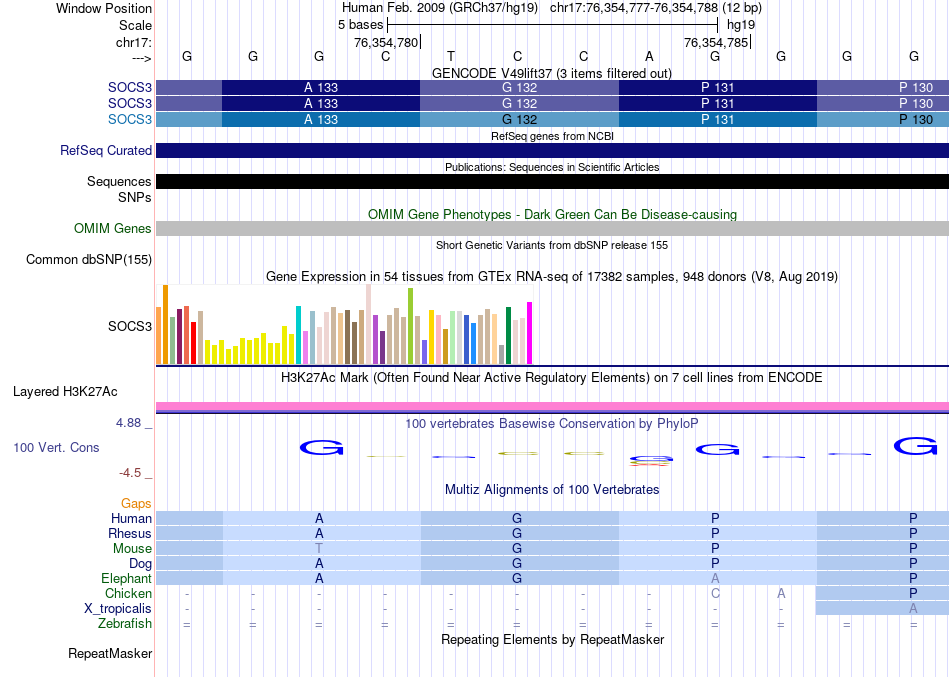Image resolution: width=950 pixels, height=677 pixels.
Task: Click codon P 131 in the light-blue SOCS3 row
Action: click(717, 119)
